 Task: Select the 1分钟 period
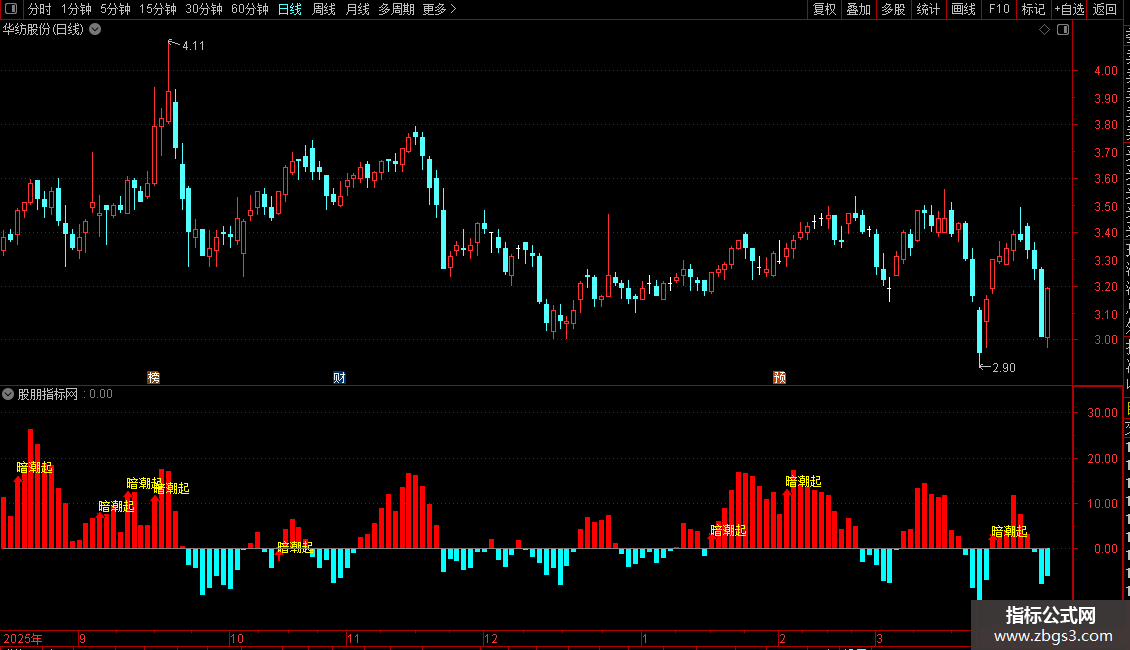76,9
